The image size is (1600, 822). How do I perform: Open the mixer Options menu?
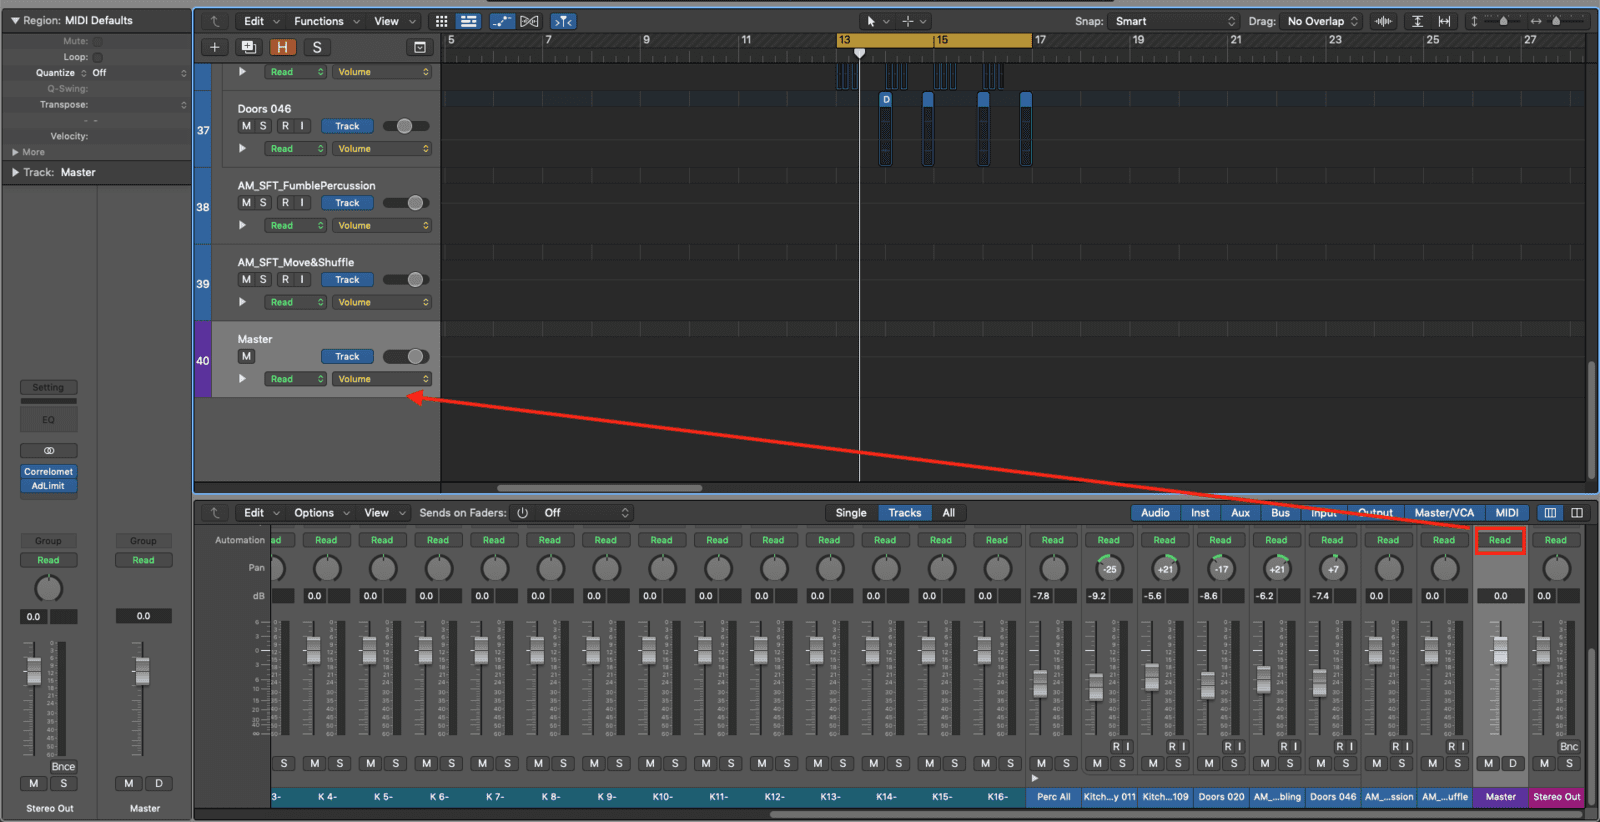click(x=321, y=513)
